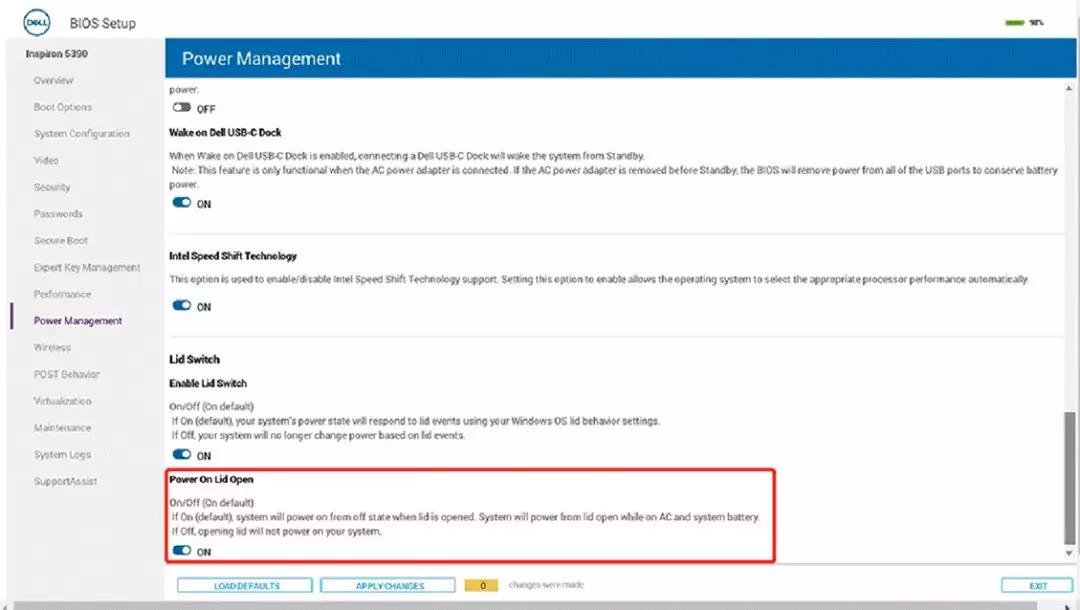
Task: Disable Wake on Dell USB-C Dock toggle
Action: pyautogui.click(x=182, y=202)
